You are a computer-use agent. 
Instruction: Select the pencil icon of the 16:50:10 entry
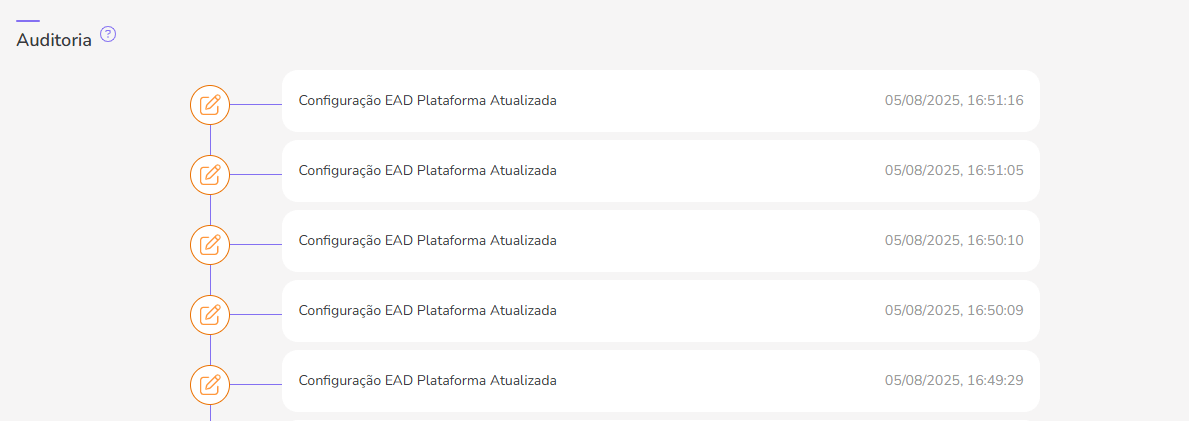click(x=210, y=244)
